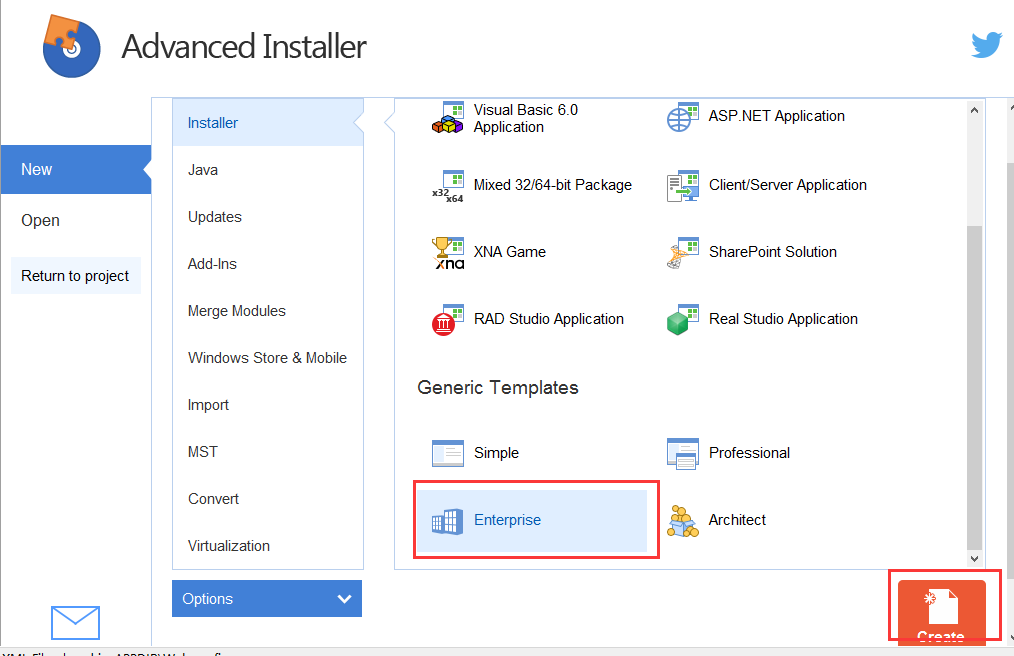Click the envelope mail icon
Image resolution: width=1014 pixels, height=656 pixels.
(x=75, y=623)
